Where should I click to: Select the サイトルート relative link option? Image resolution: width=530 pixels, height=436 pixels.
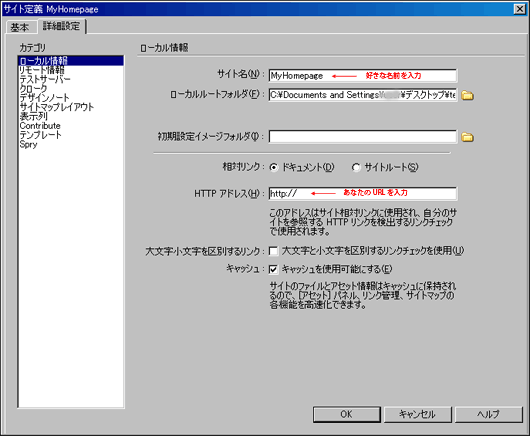(x=356, y=167)
